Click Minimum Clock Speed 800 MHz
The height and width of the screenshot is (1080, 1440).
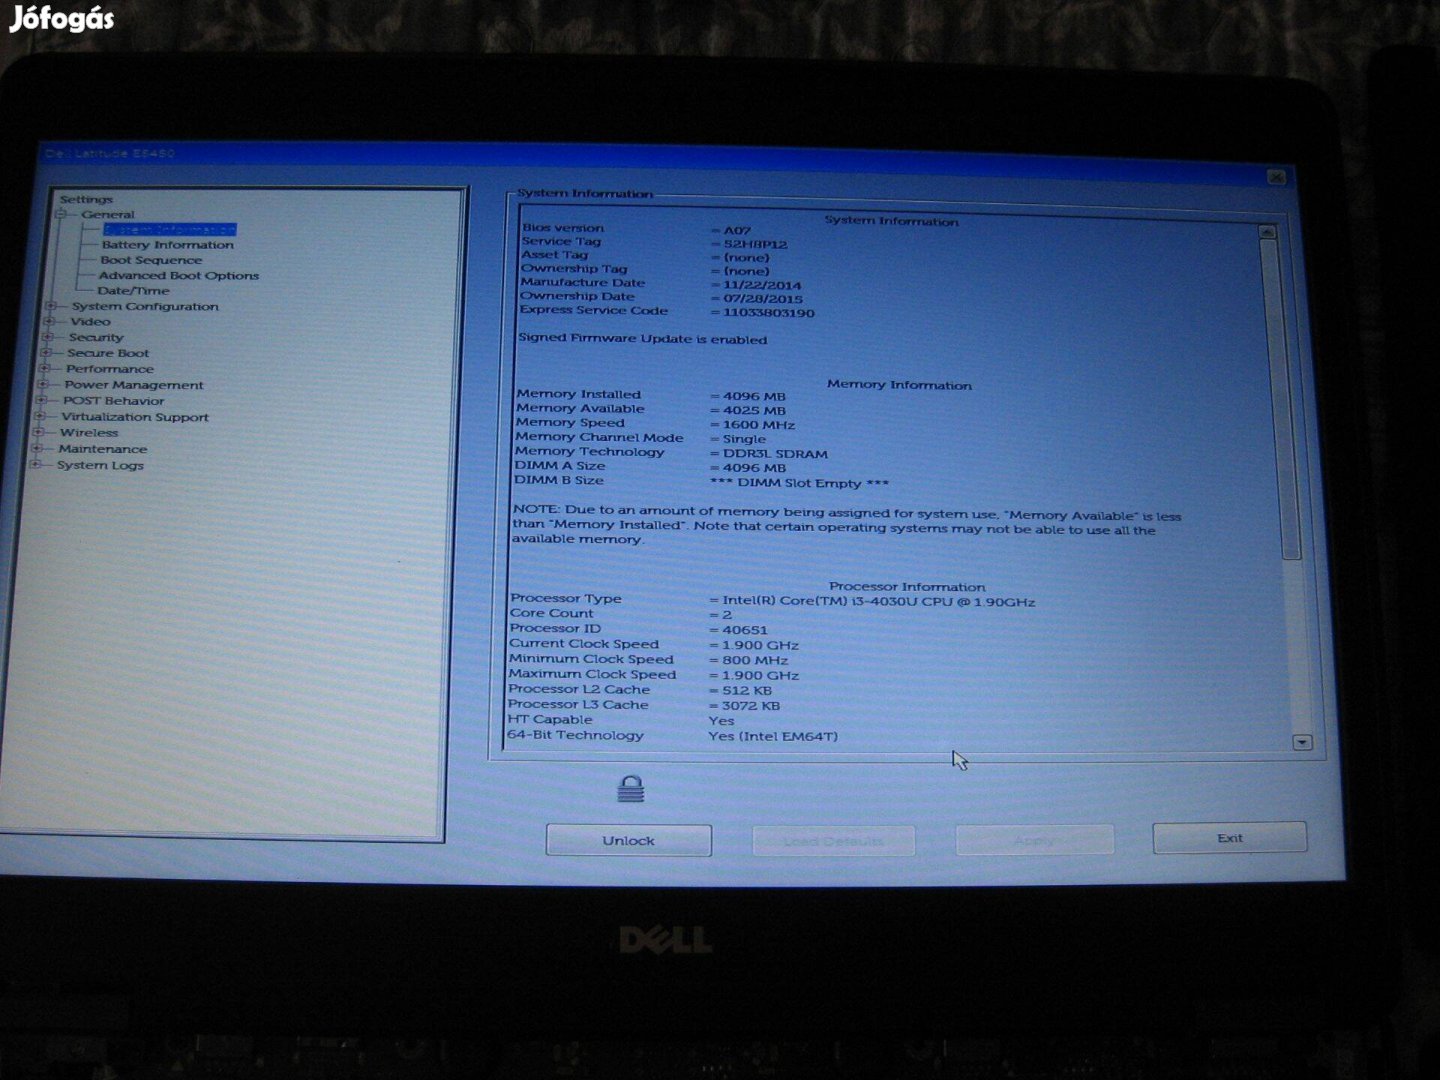[x=755, y=660]
